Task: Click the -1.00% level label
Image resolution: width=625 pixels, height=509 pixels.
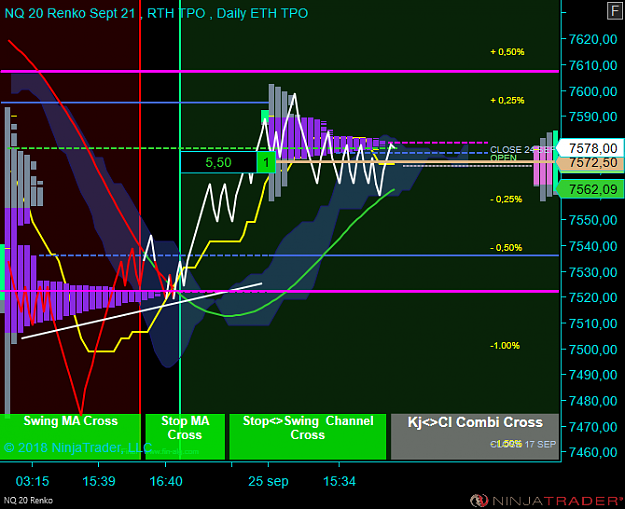Action: coord(505,346)
